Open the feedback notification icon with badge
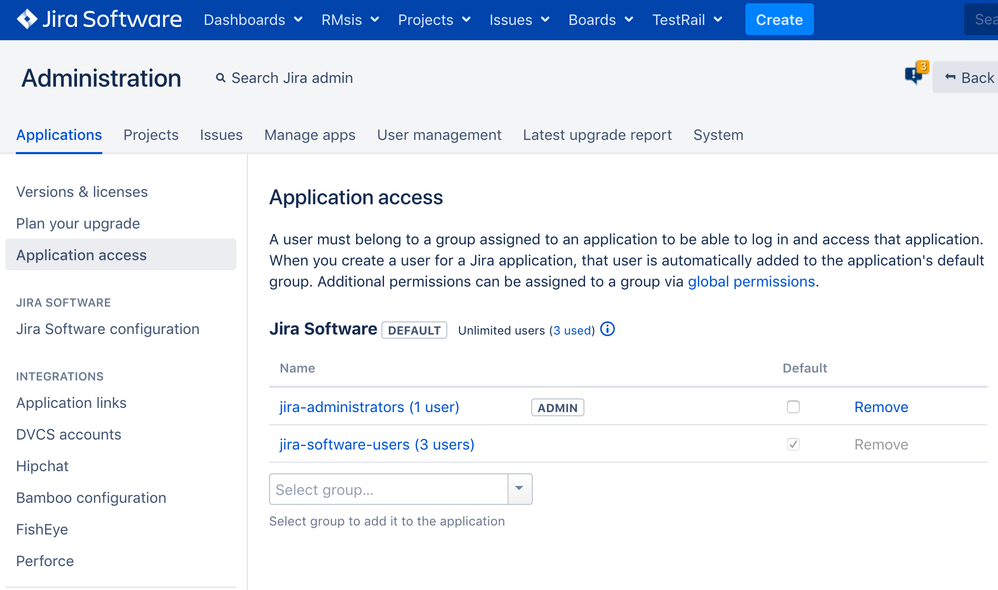This screenshot has height=590, width=998. pos(916,74)
